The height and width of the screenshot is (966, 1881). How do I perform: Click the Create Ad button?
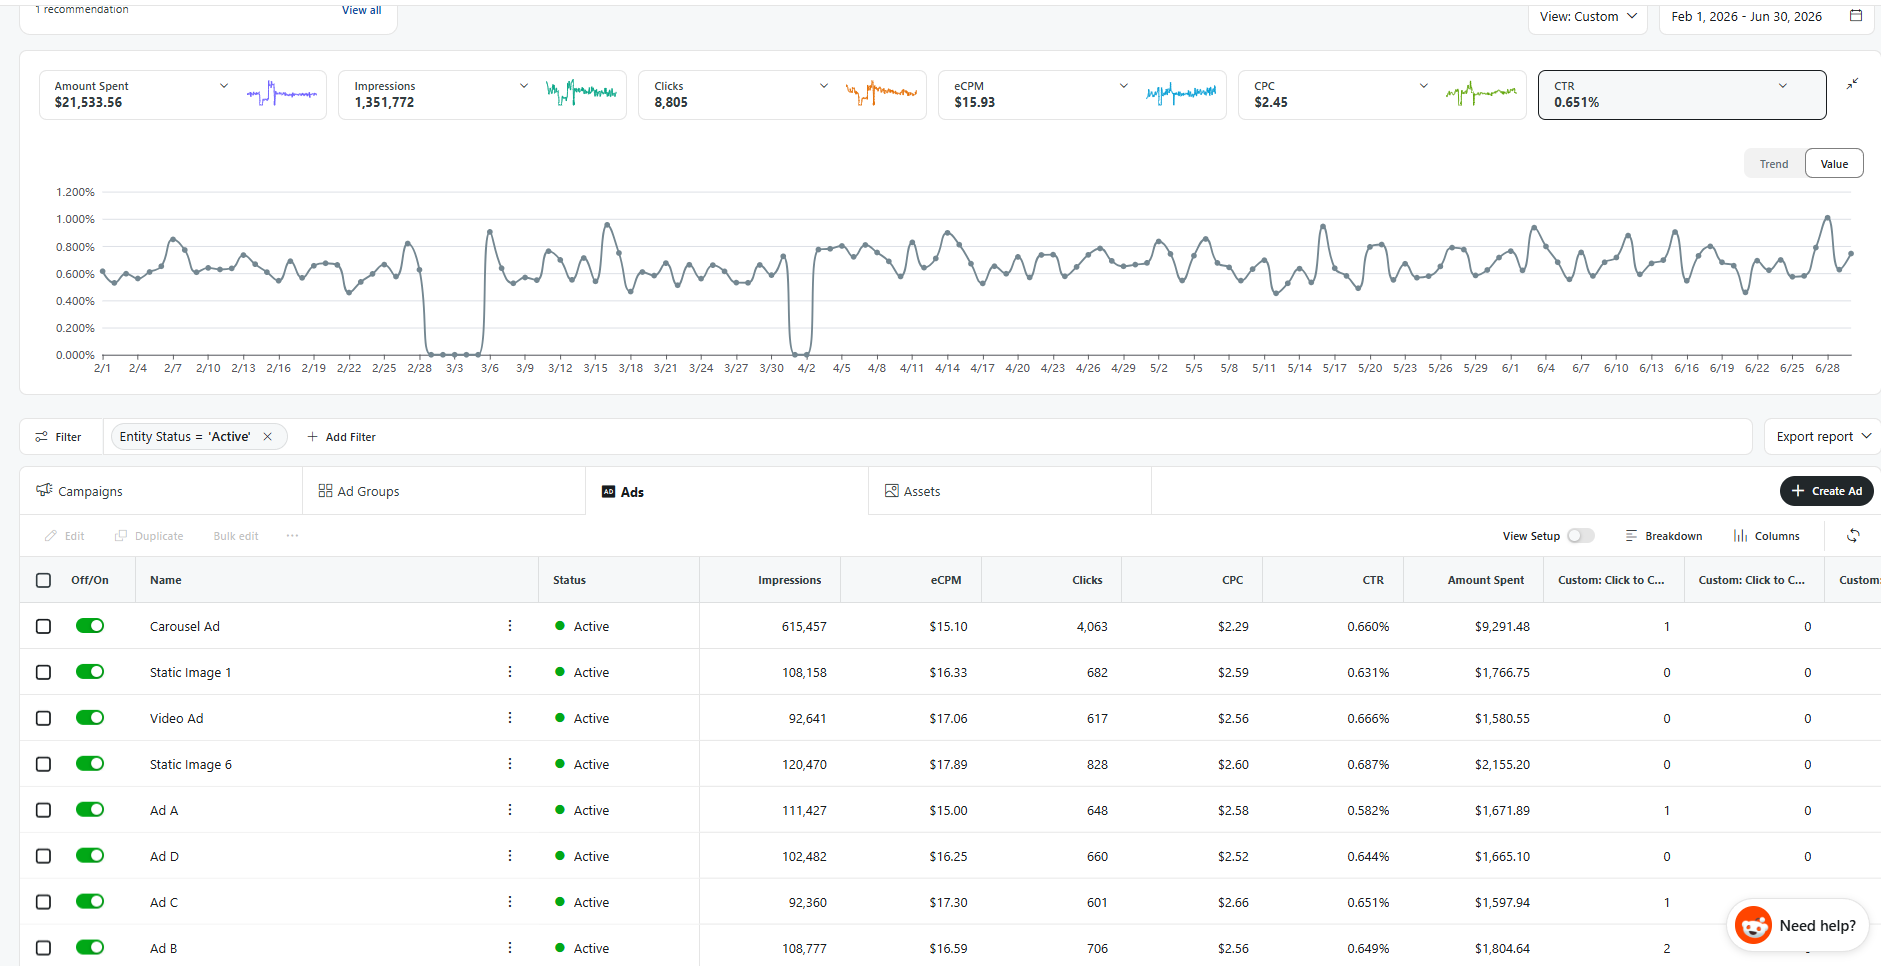pyautogui.click(x=1827, y=491)
